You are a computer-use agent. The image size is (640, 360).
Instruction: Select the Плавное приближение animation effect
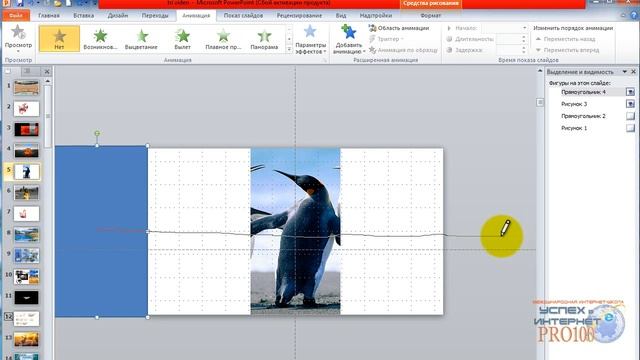click(223, 38)
